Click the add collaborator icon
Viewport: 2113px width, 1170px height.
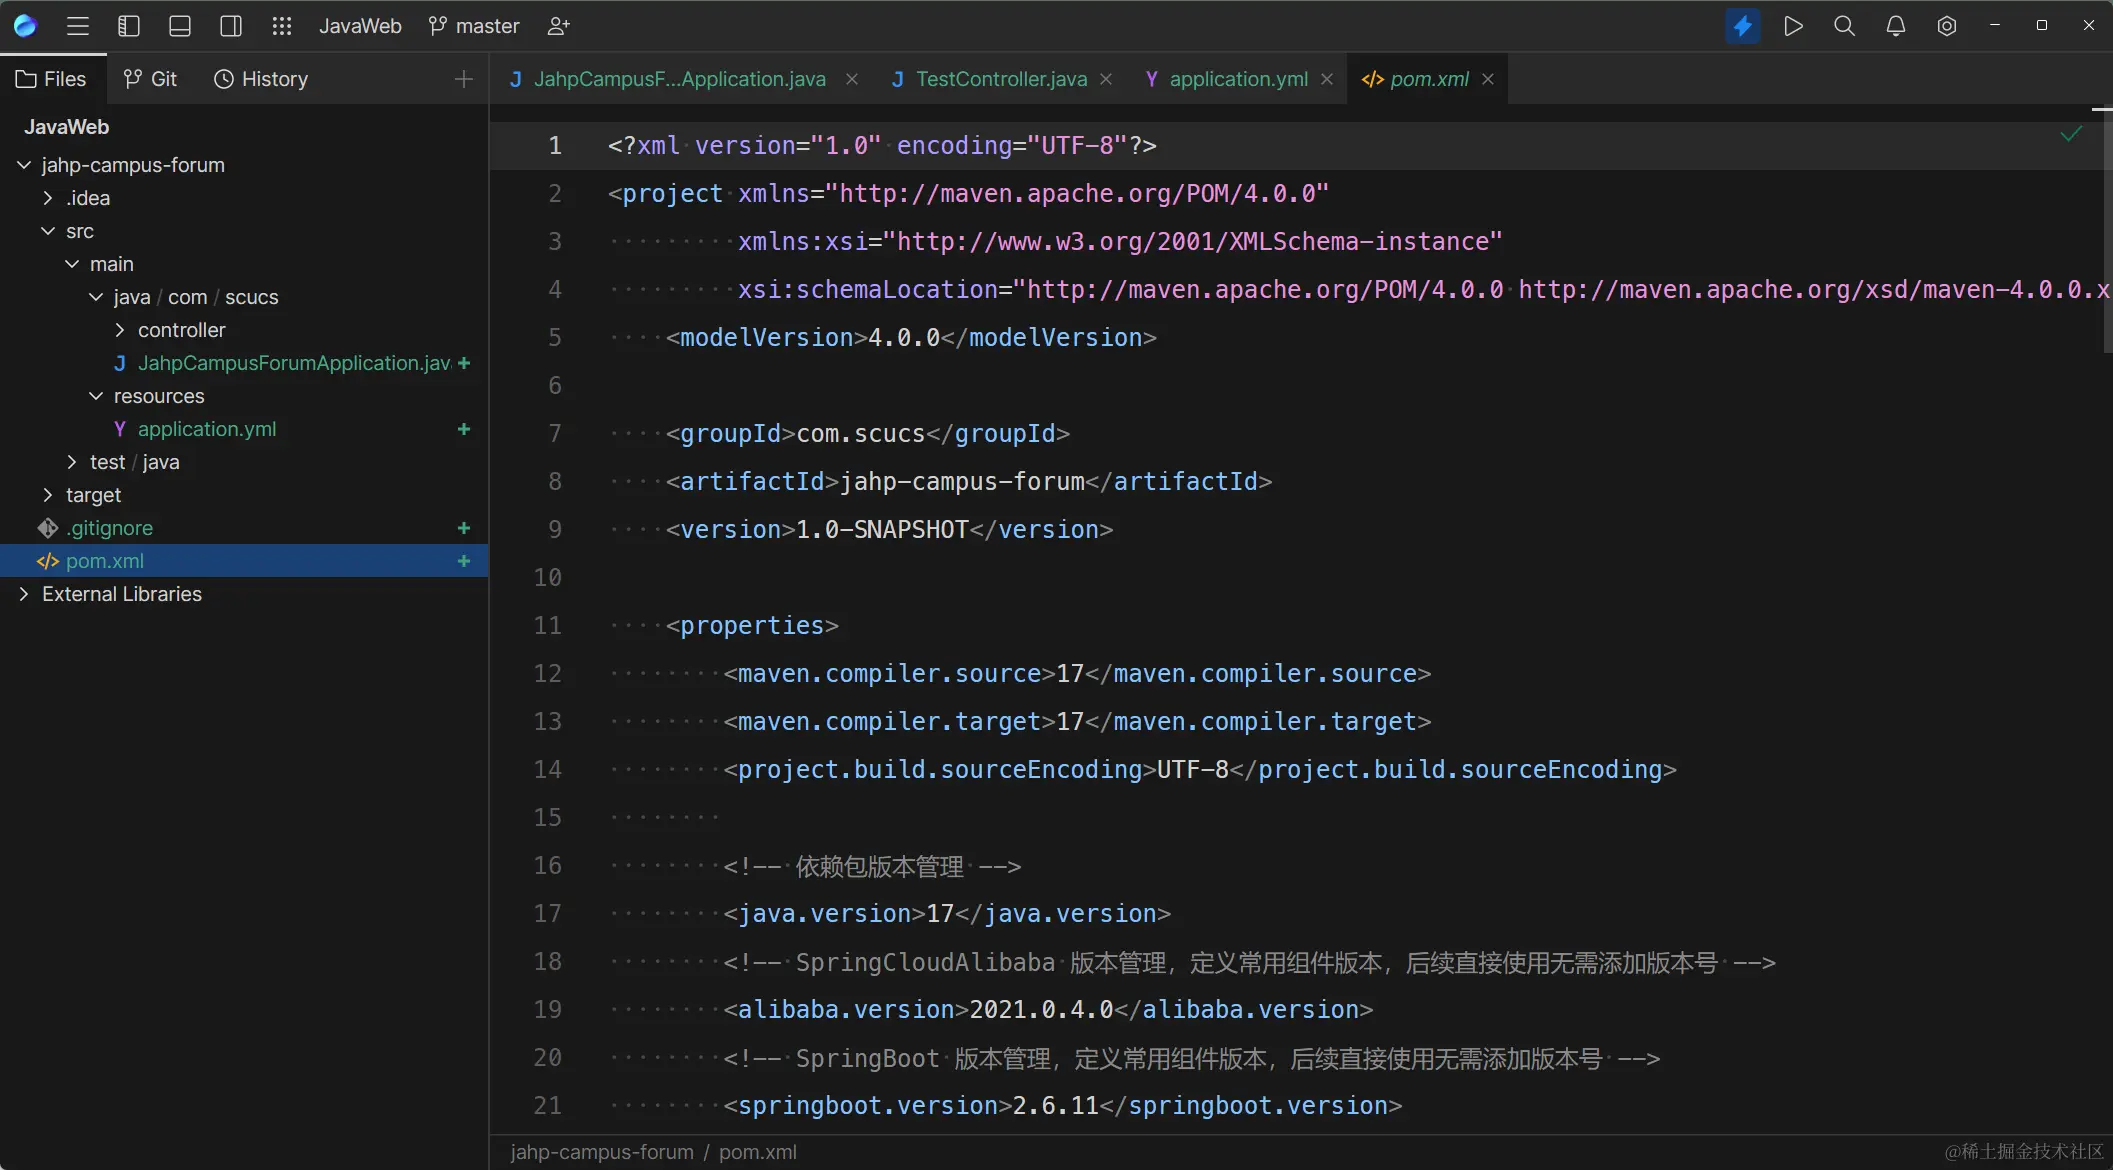pyautogui.click(x=559, y=26)
